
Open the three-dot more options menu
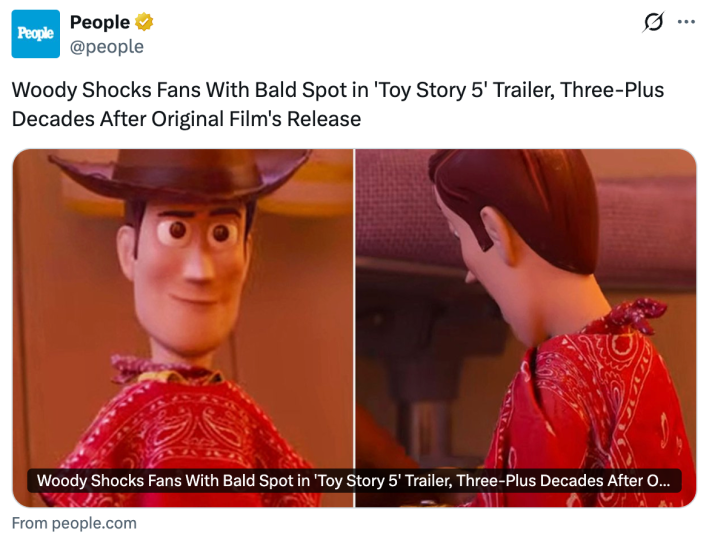coord(686,22)
